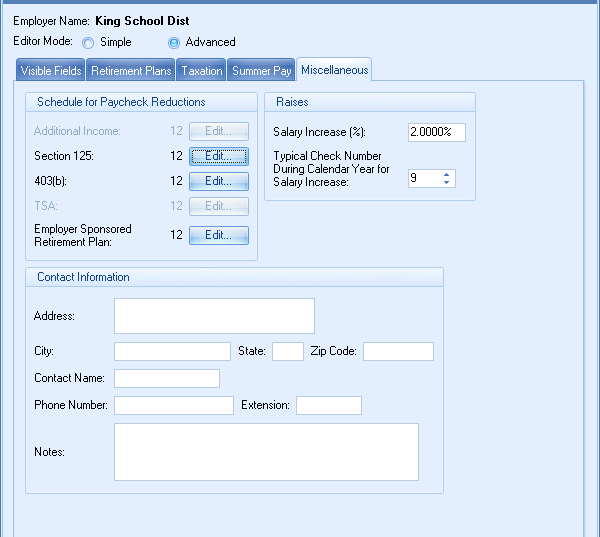Screen dimensions: 600x537
Task: Click the Contact Name field
Action: (x=166, y=378)
